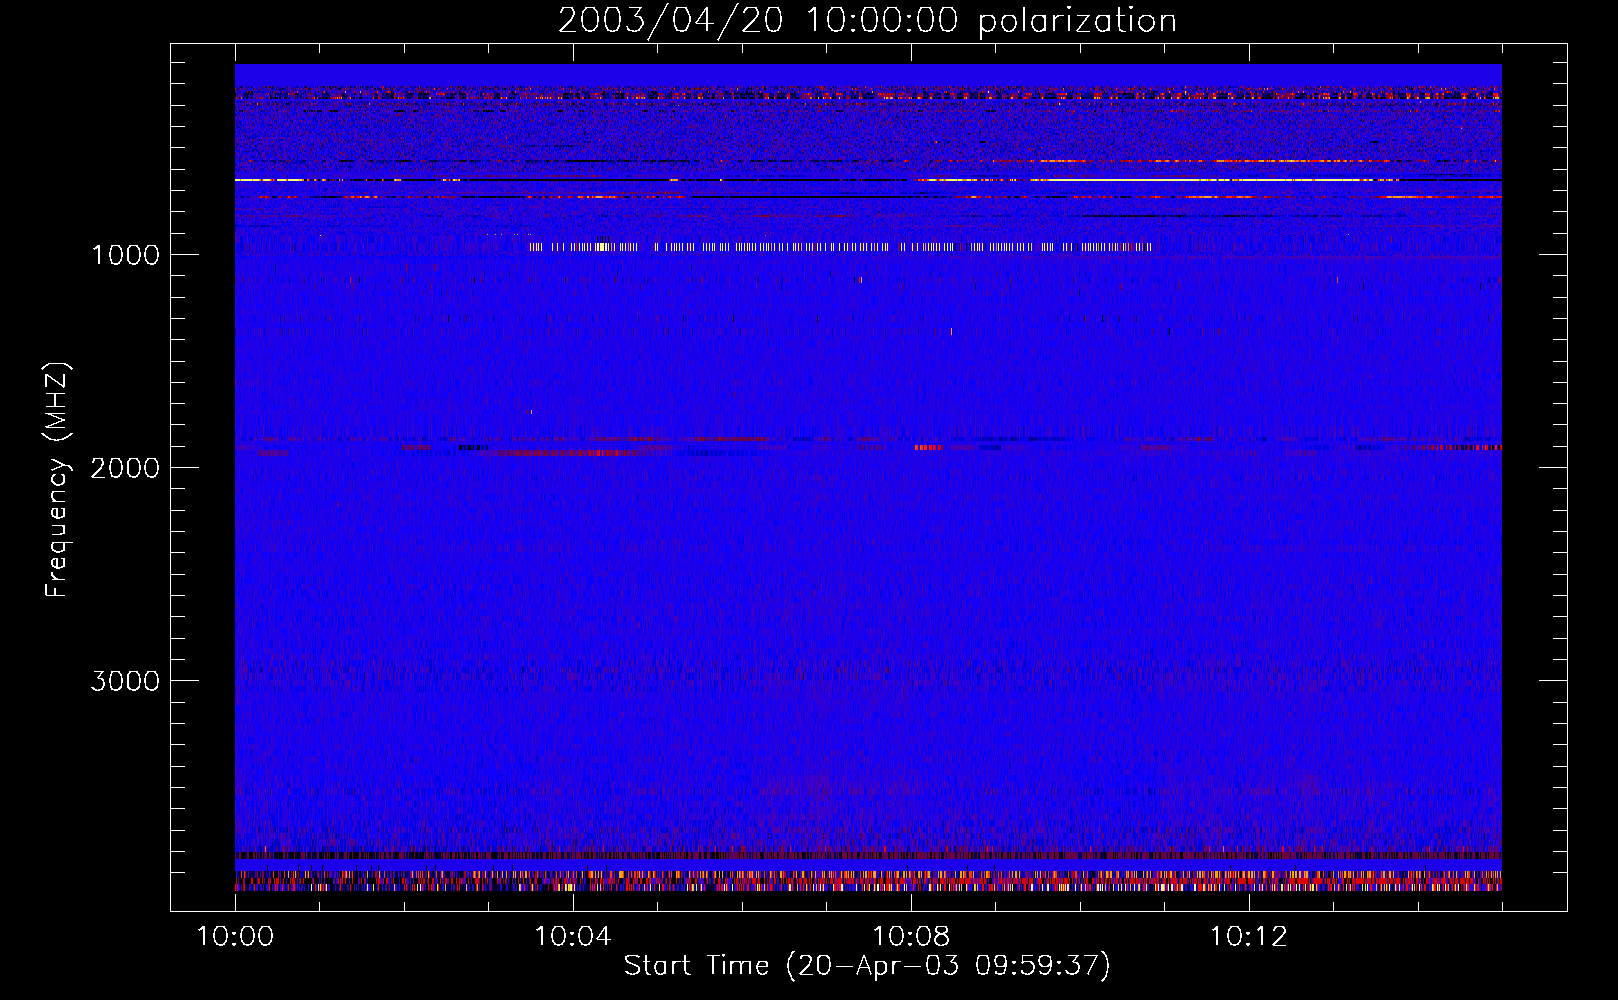Image resolution: width=1618 pixels, height=1000 pixels.
Task: Click the 10:00 time axis label
Action: click(x=235, y=937)
